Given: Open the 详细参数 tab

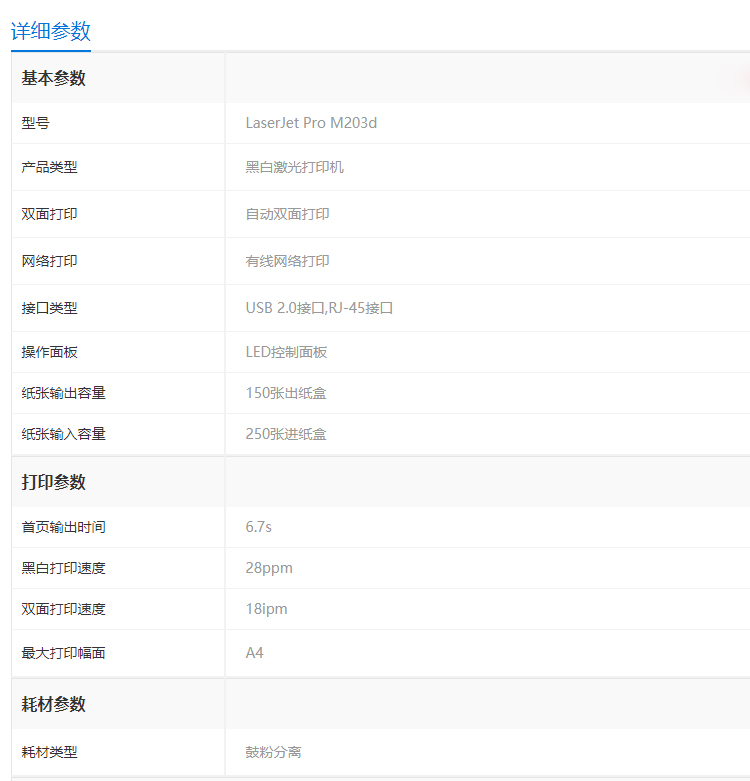Looking at the screenshot, I should [50, 31].
